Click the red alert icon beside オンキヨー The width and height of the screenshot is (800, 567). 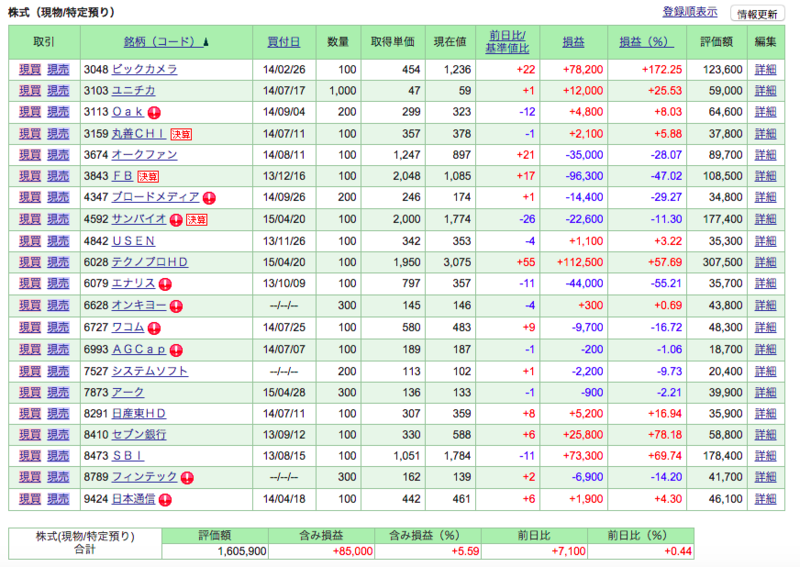click(x=176, y=306)
